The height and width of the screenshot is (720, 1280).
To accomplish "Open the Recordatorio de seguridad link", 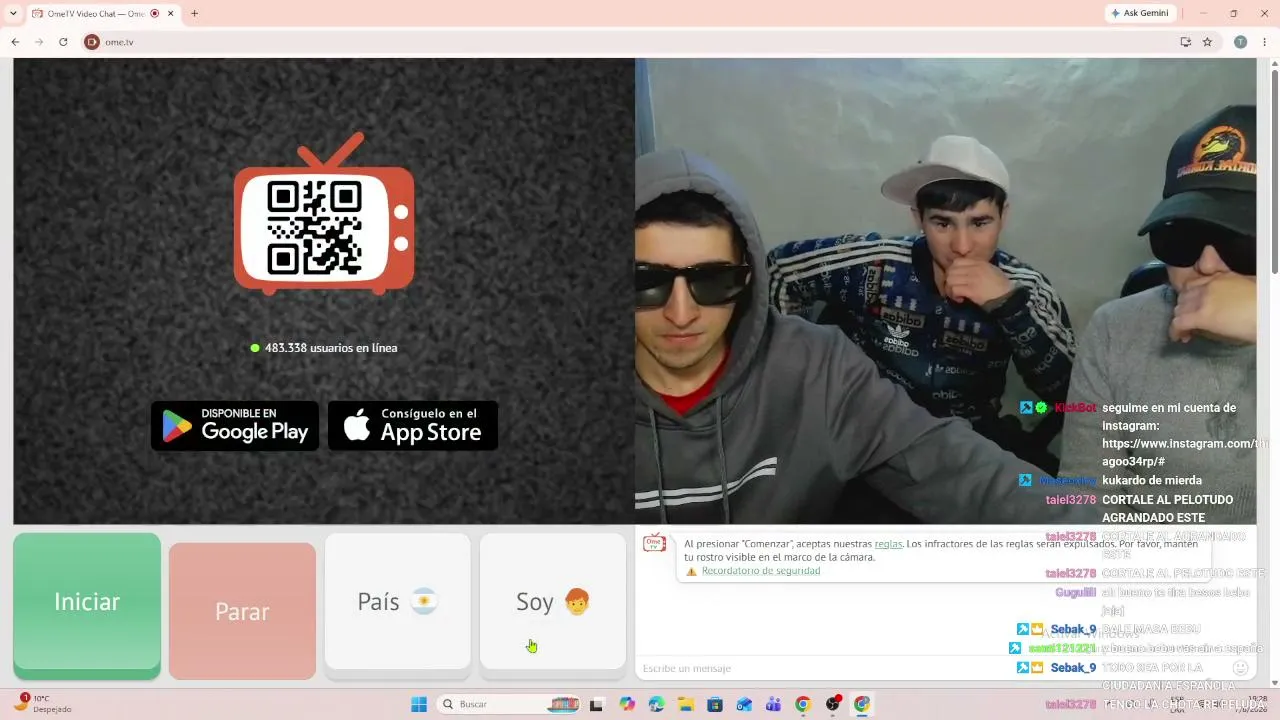I will point(761,571).
